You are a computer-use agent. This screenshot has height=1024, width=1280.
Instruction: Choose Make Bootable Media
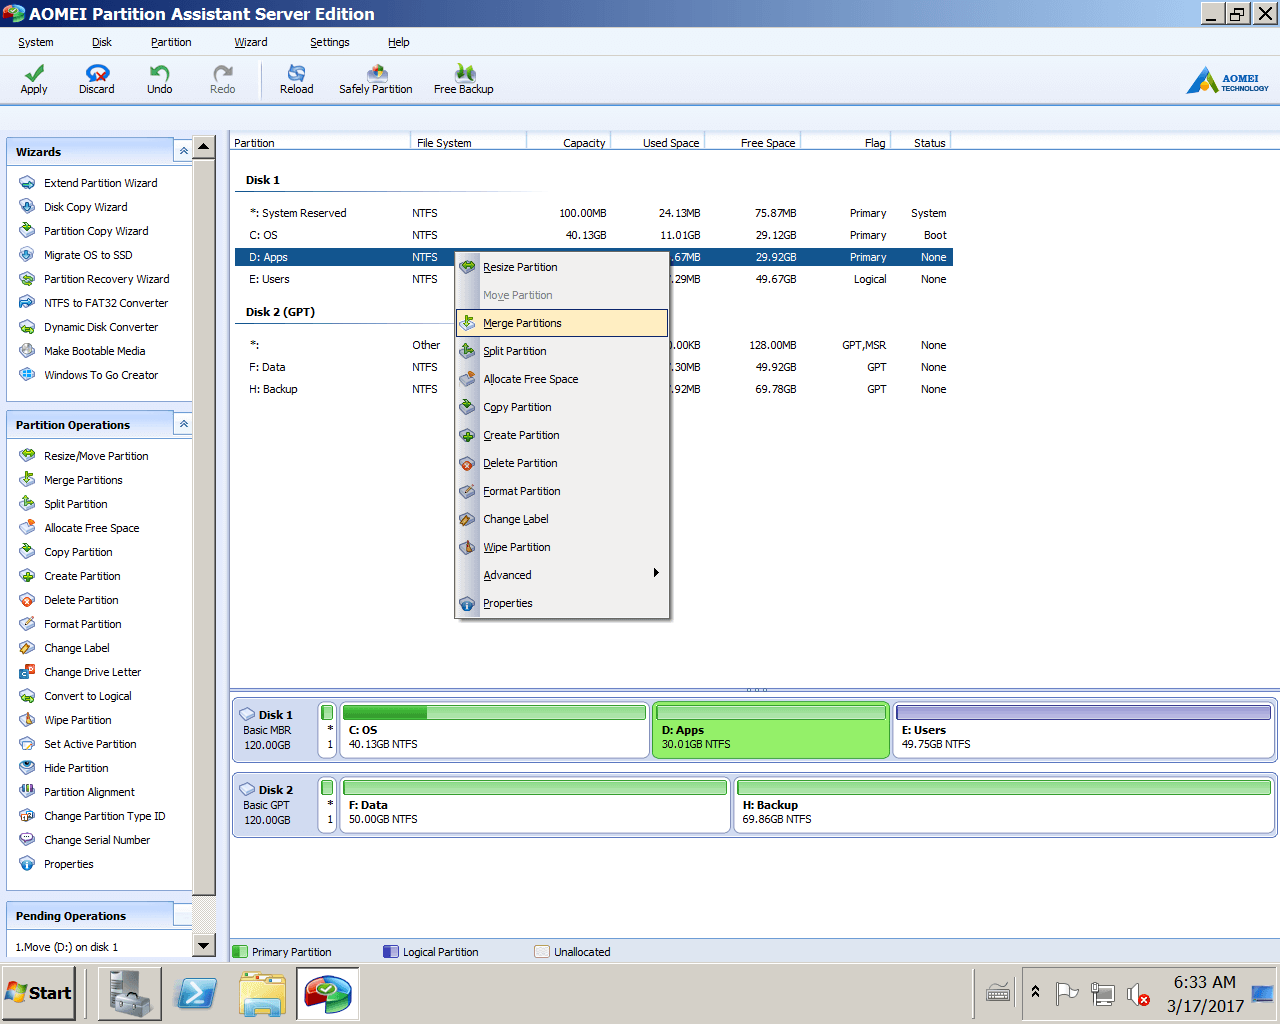click(82, 351)
